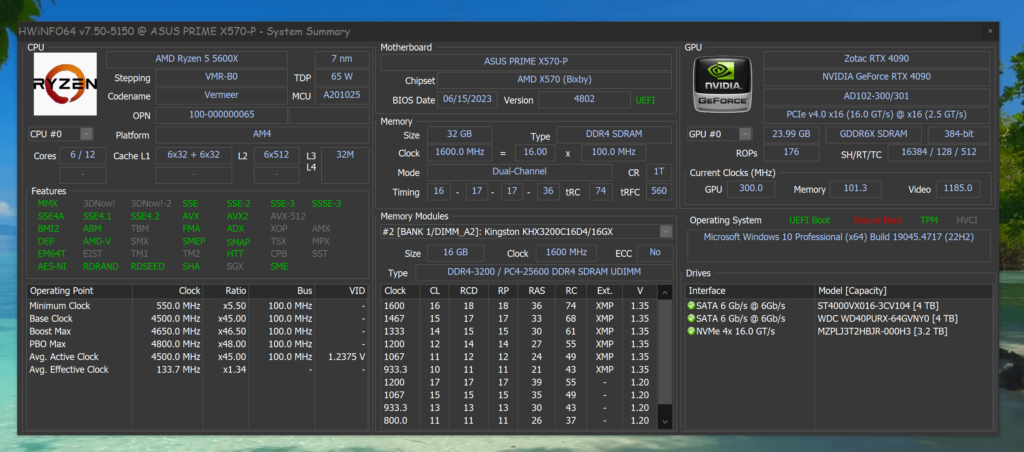Select the Avg. Effective Clock row

point(197,370)
